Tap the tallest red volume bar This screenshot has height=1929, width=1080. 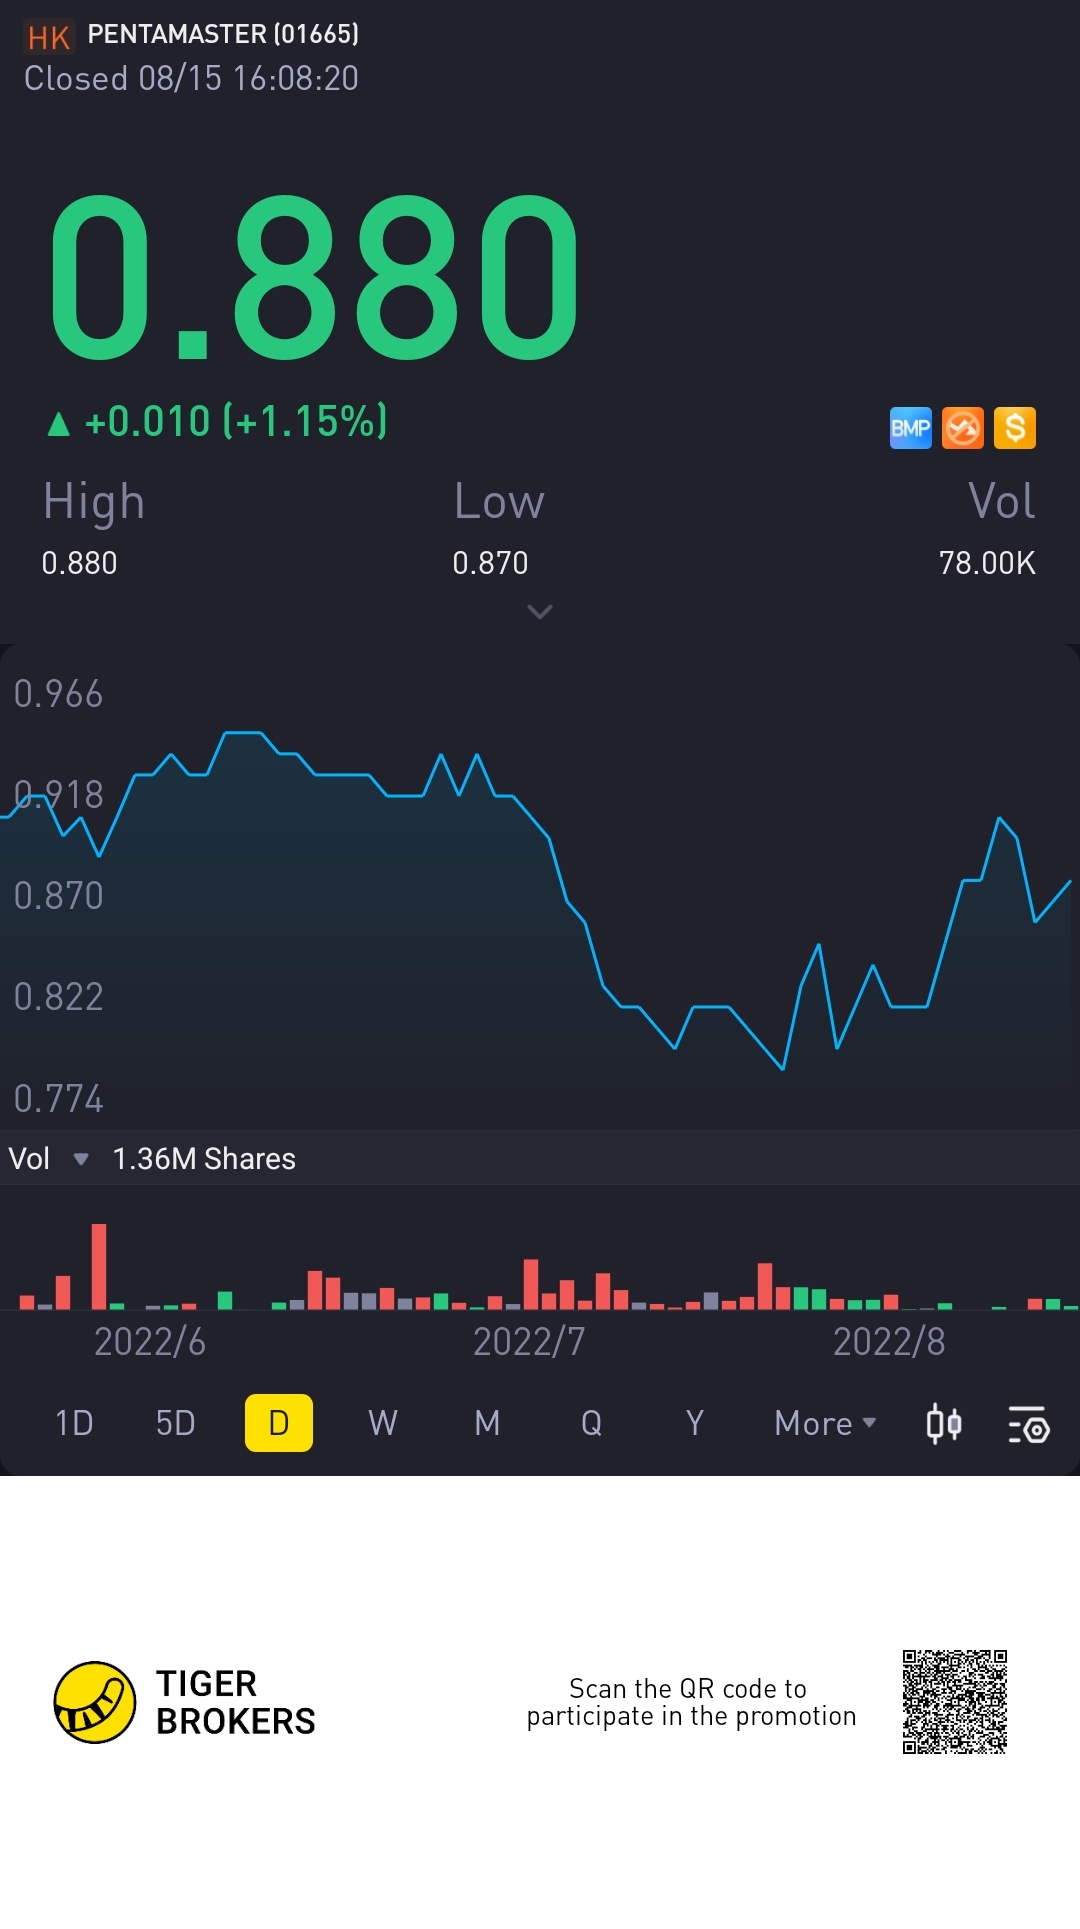(99, 1267)
